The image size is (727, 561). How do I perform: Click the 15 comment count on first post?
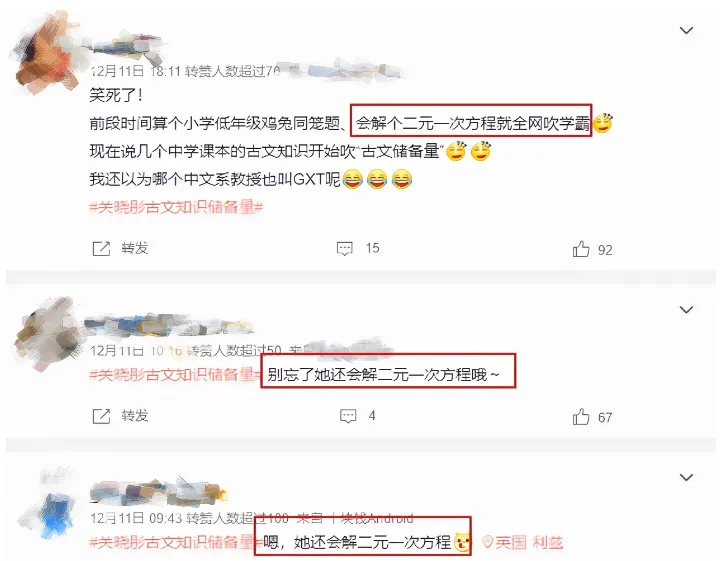372,248
